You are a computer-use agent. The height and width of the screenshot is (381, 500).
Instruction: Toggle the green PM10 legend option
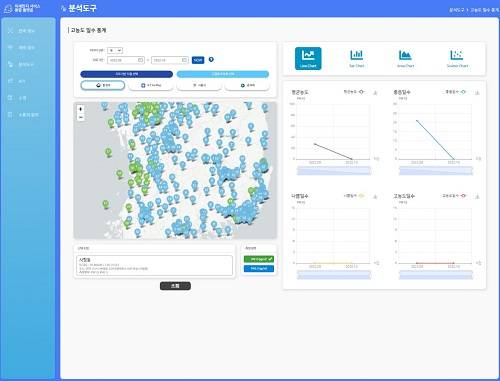[x=259, y=259]
